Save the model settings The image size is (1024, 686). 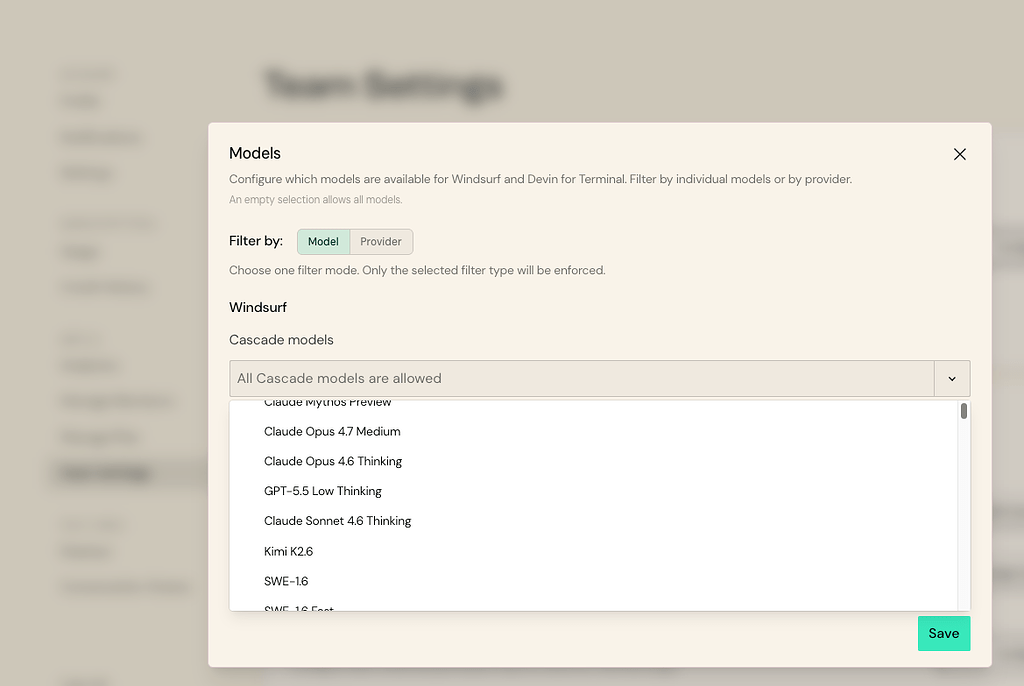[x=944, y=633]
